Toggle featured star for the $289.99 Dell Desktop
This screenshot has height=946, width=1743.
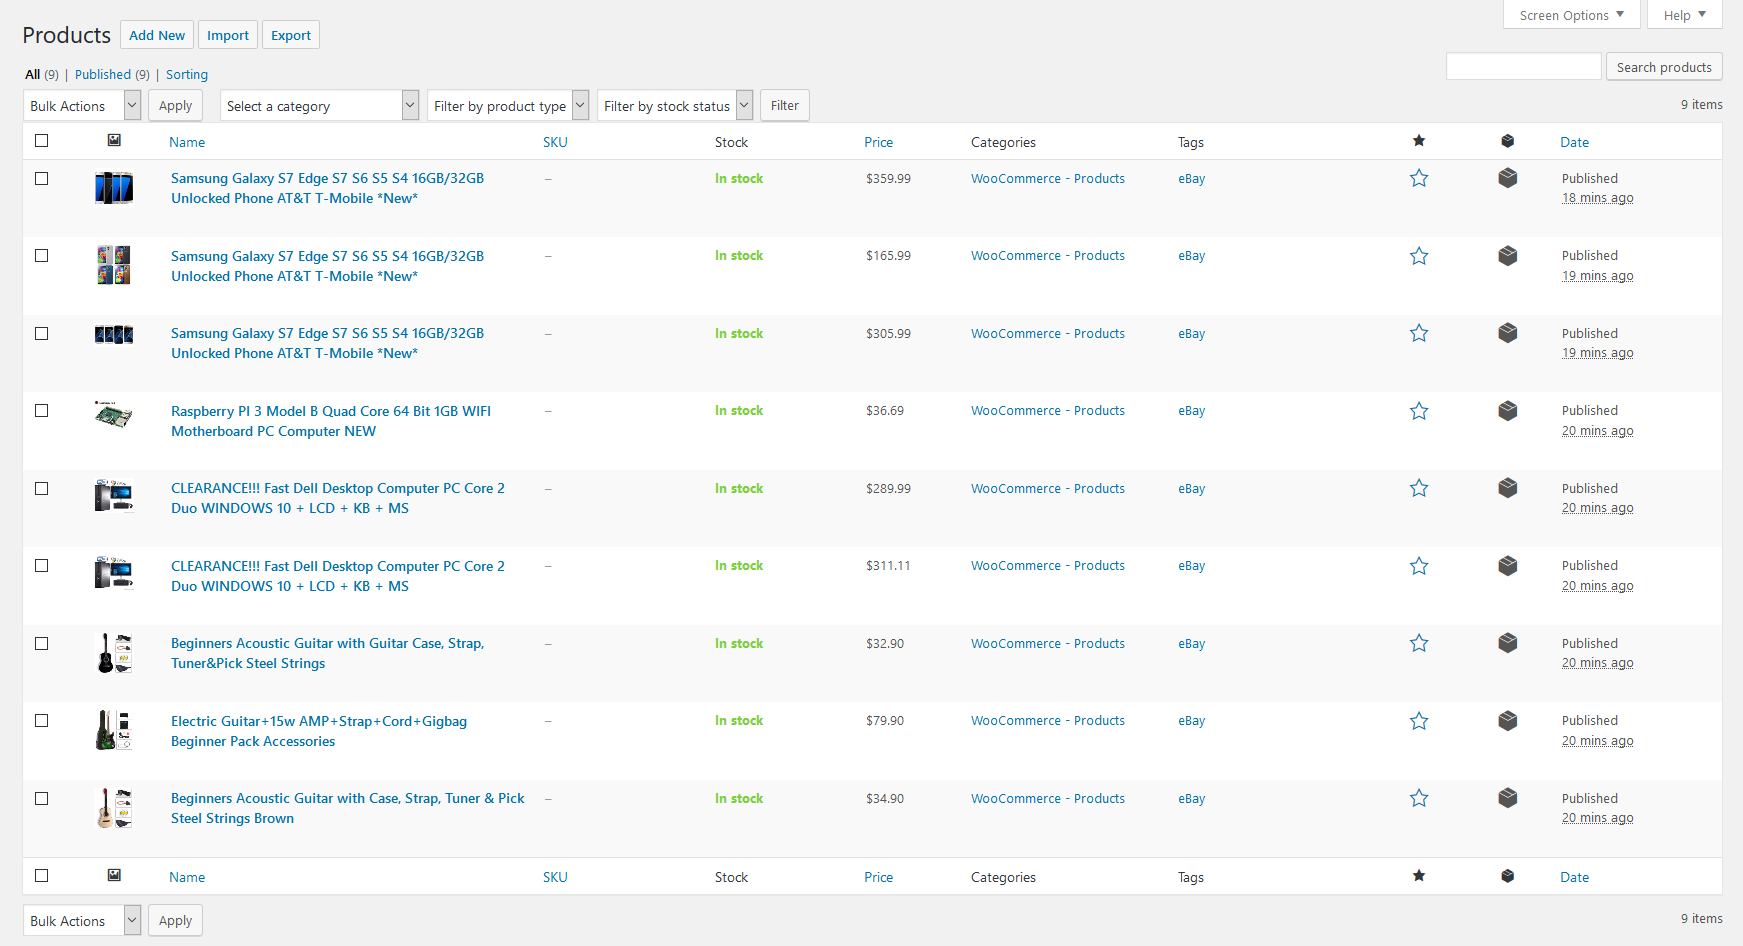[1418, 488]
